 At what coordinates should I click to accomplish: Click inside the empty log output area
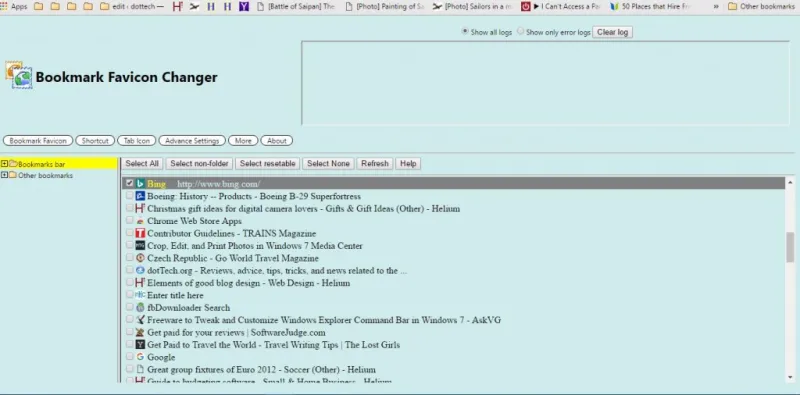545,83
